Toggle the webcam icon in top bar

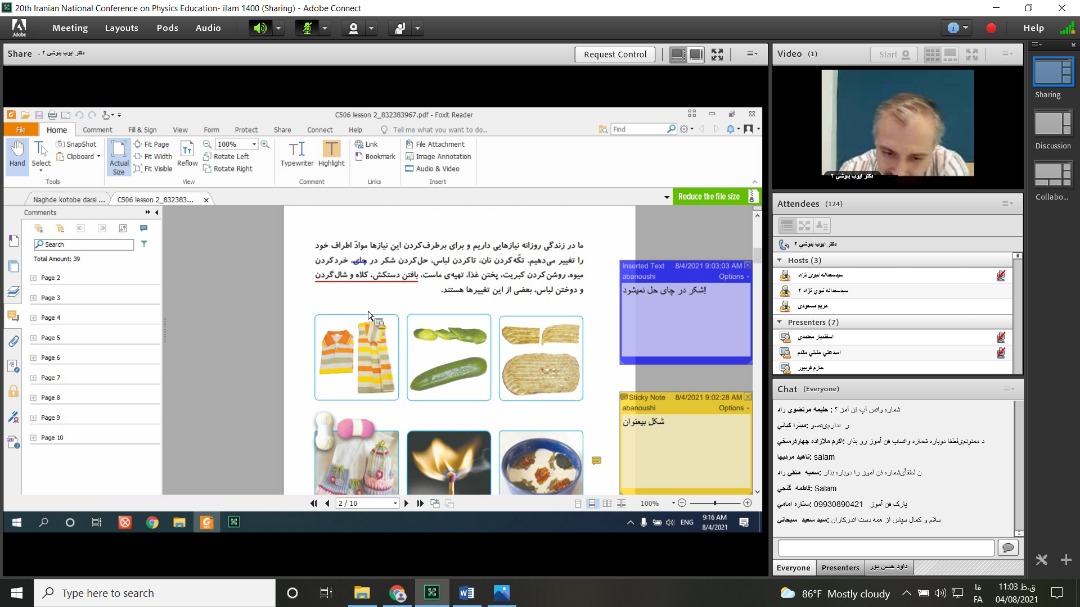tap(353, 28)
